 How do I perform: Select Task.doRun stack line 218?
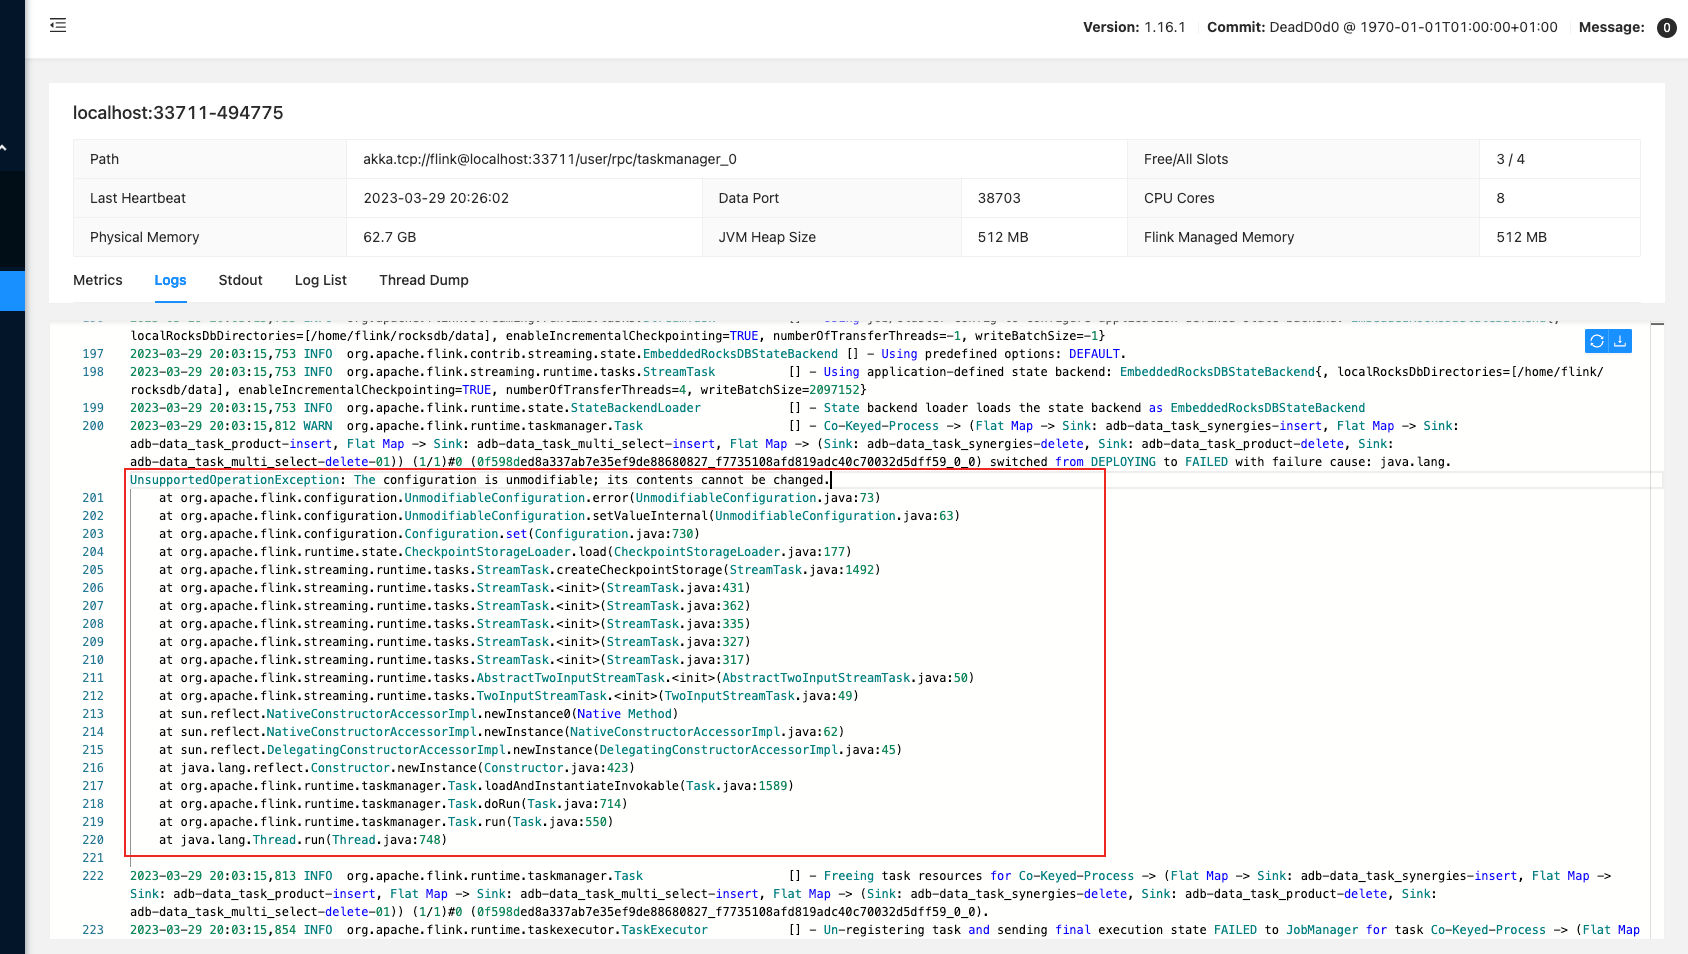click(393, 804)
